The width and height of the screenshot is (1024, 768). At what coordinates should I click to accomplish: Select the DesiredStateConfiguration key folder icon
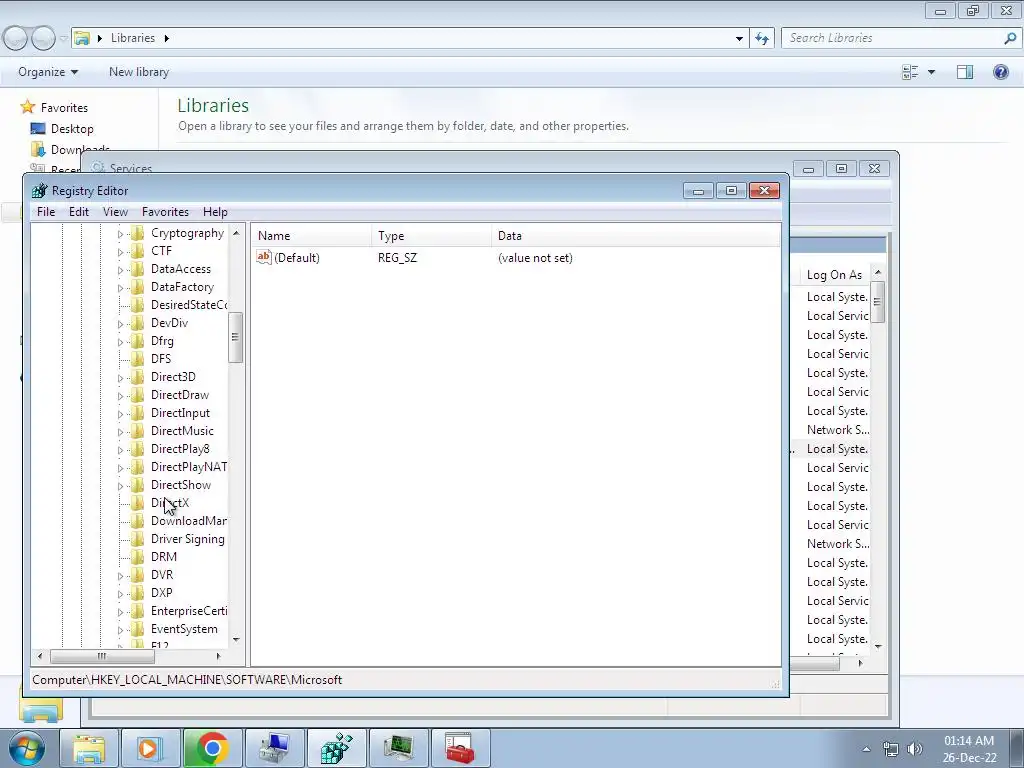[x=137, y=305]
